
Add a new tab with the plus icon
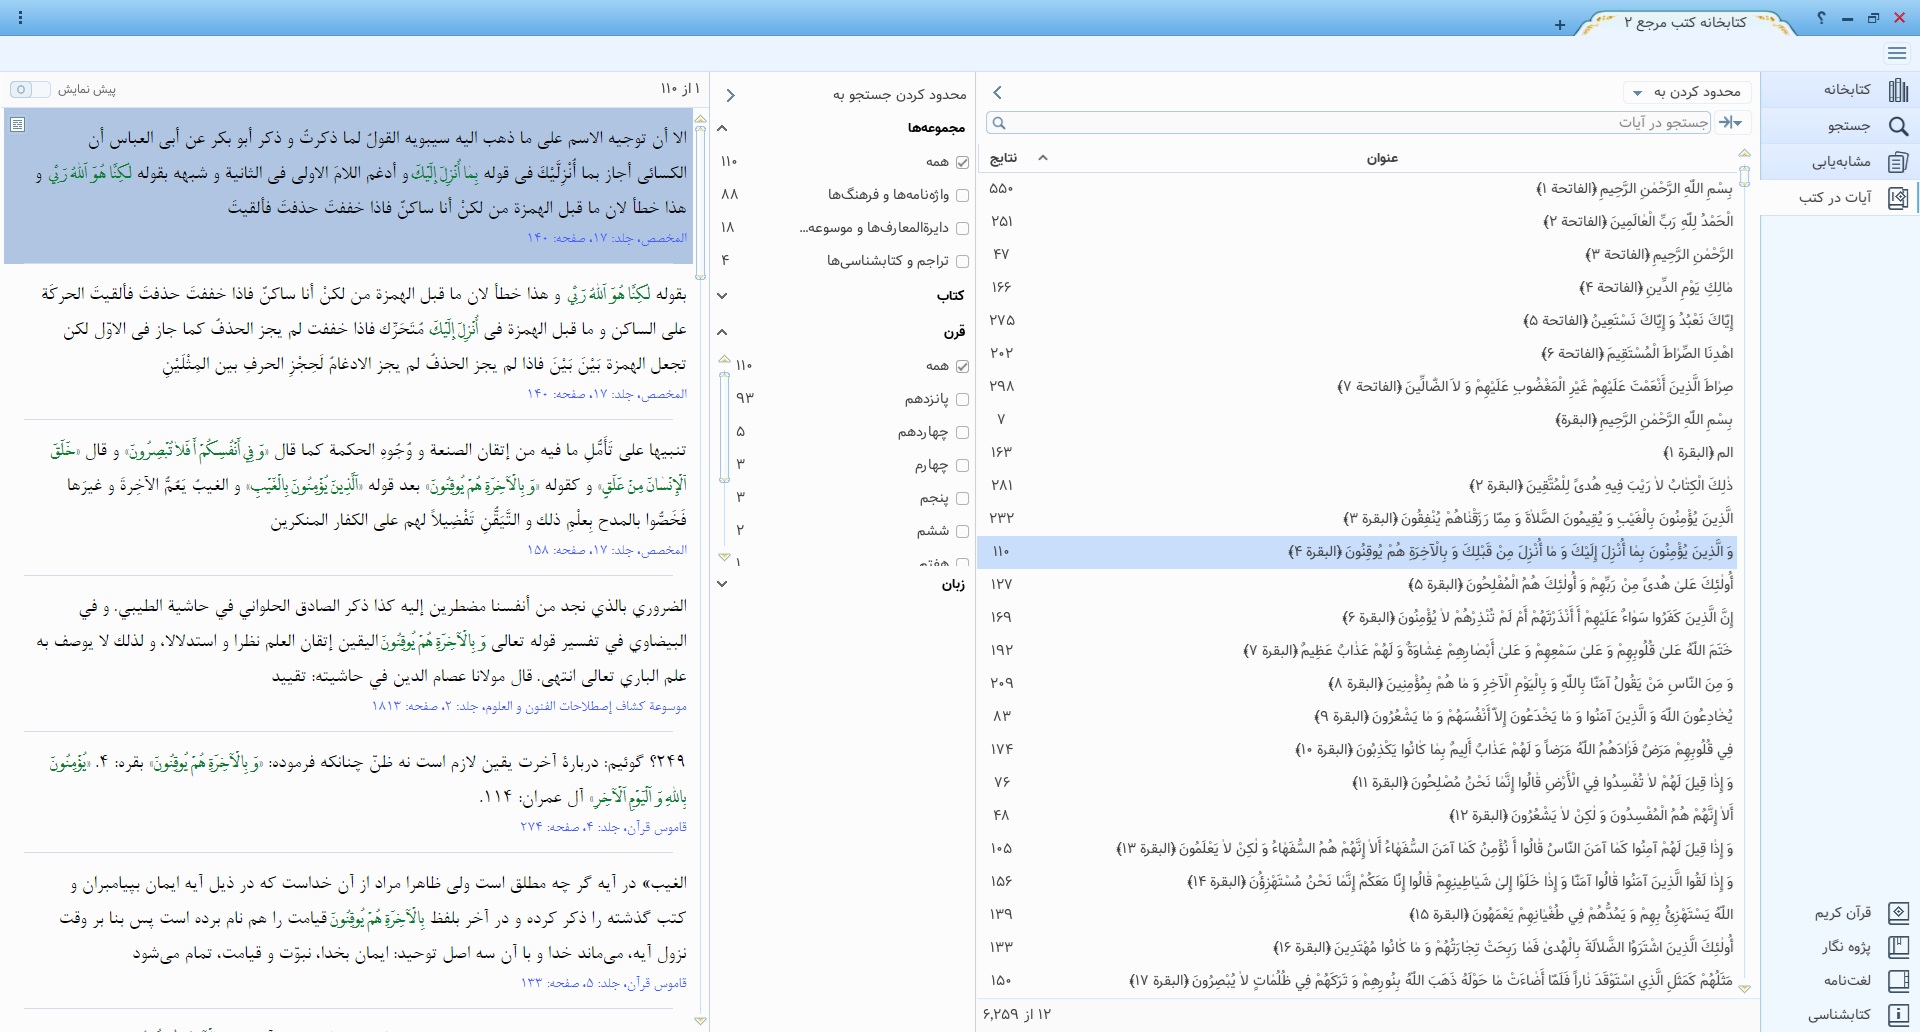pyautogui.click(x=1560, y=25)
